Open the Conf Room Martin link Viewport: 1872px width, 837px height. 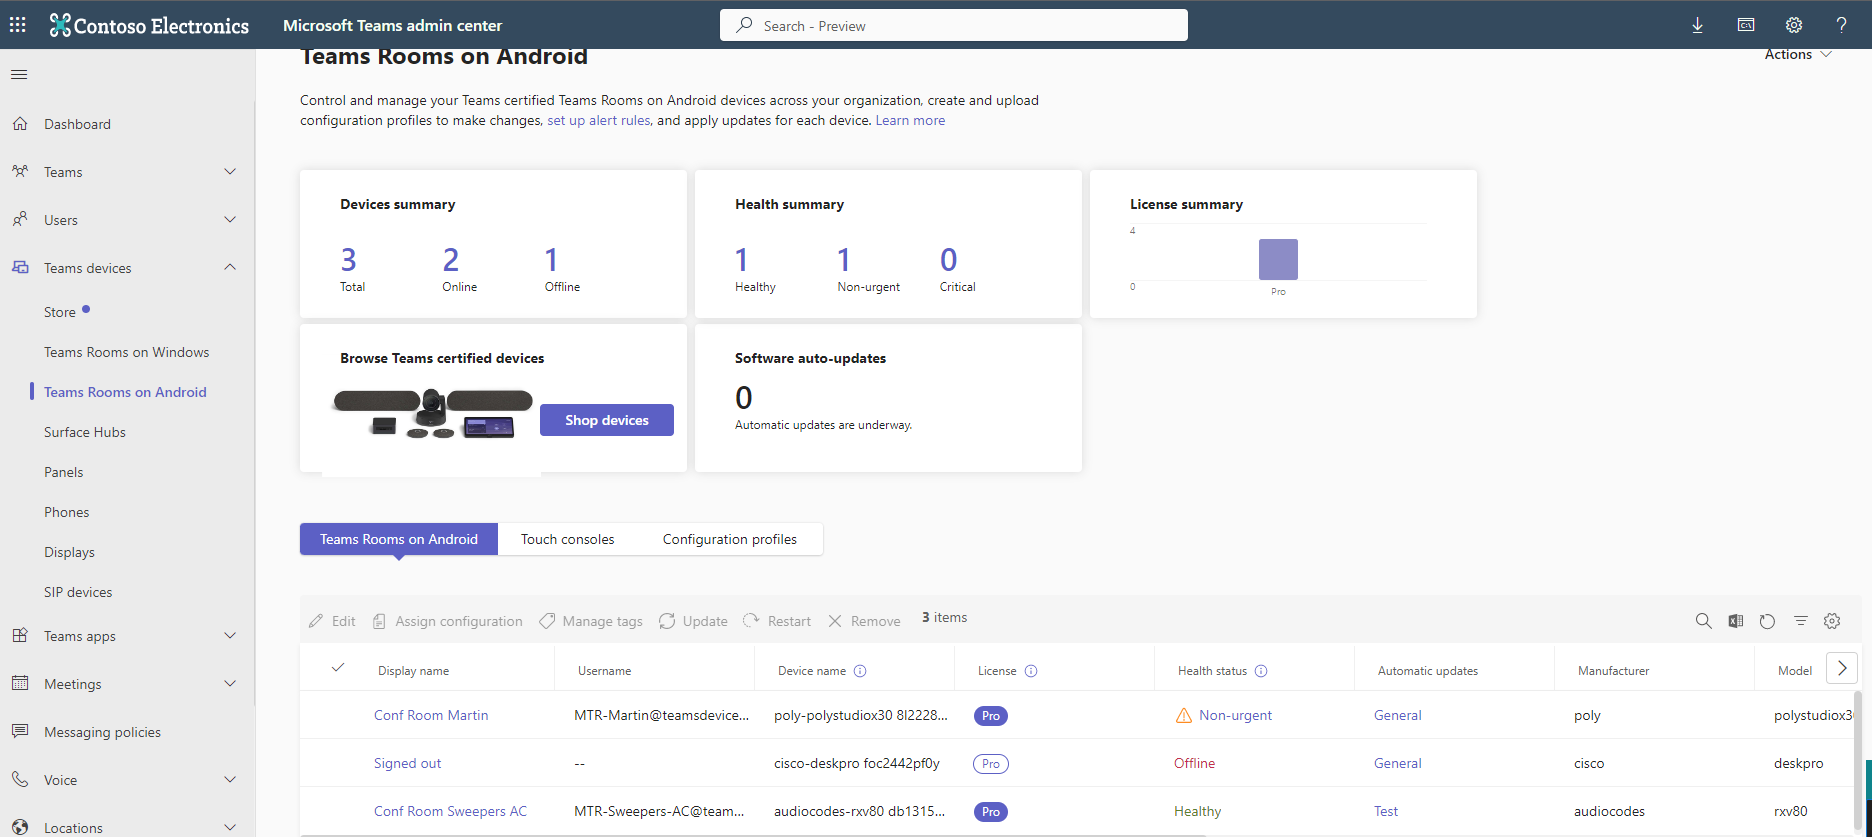pyautogui.click(x=431, y=715)
